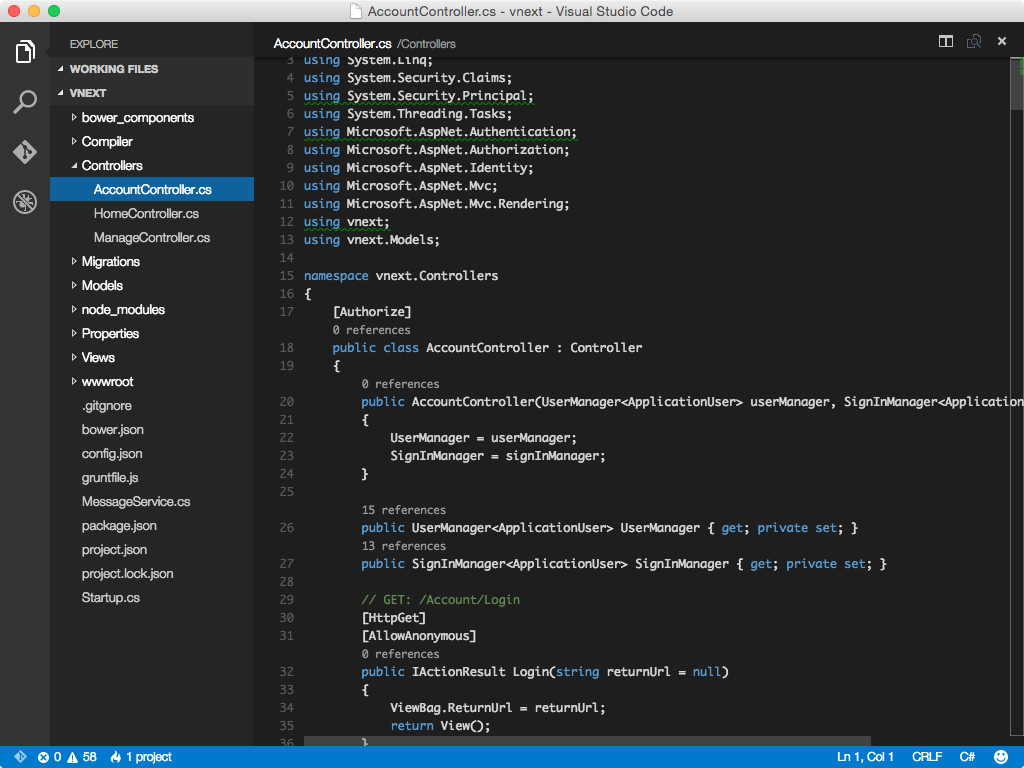Click the editor horizontal scrollbar
The image size is (1024, 768).
(x=587, y=741)
